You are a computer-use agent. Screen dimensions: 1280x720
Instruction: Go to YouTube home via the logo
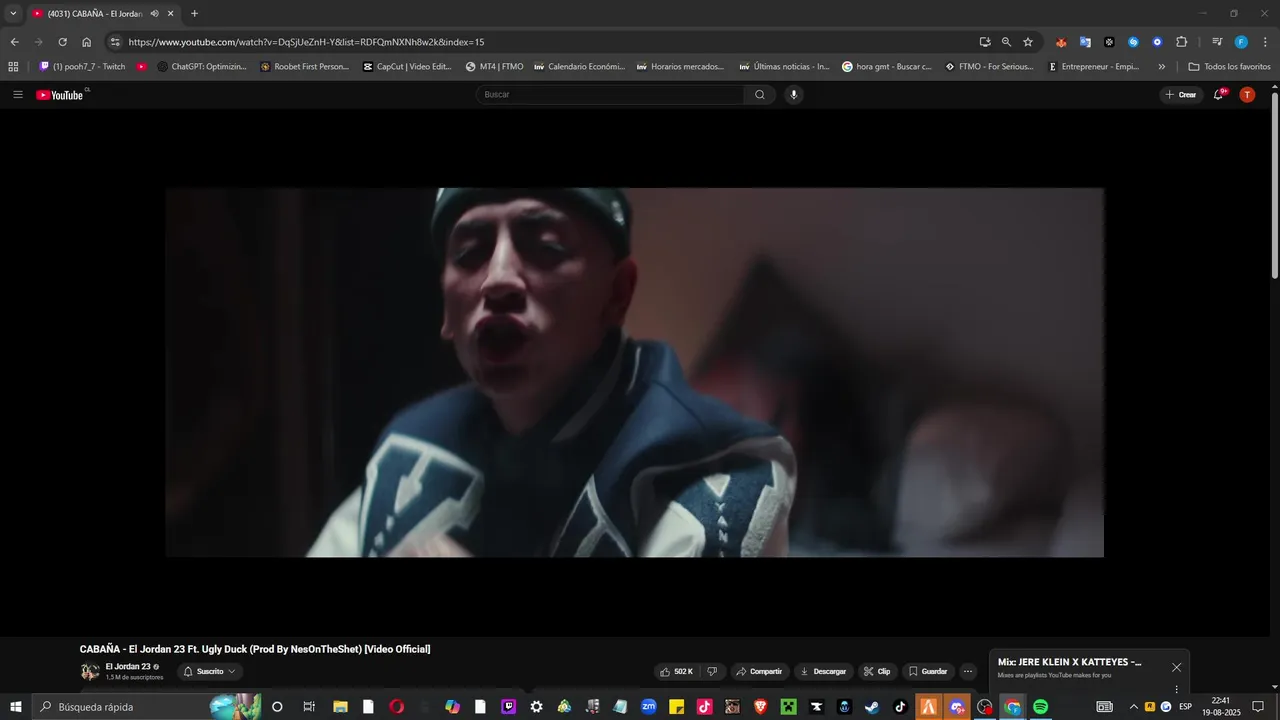point(60,95)
